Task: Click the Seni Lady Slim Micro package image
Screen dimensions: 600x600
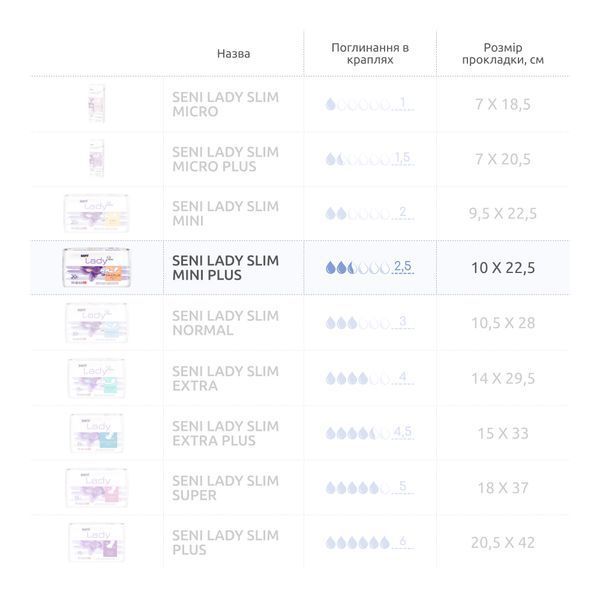Action: pos(97,104)
